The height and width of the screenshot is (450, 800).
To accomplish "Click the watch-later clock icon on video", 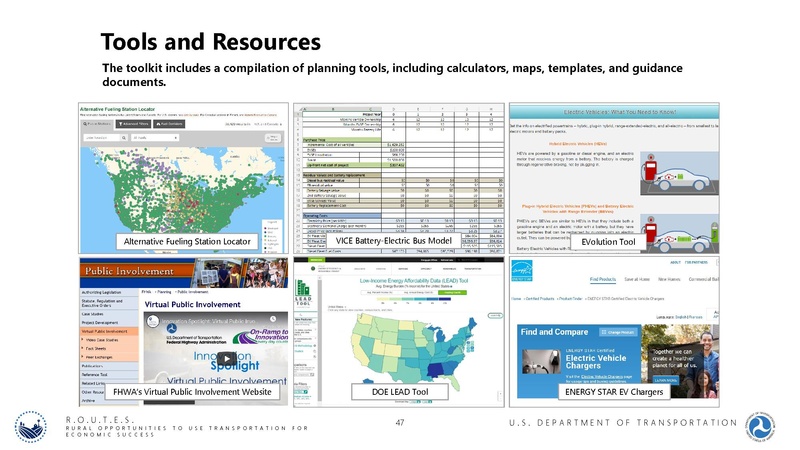I will click(x=273, y=319).
